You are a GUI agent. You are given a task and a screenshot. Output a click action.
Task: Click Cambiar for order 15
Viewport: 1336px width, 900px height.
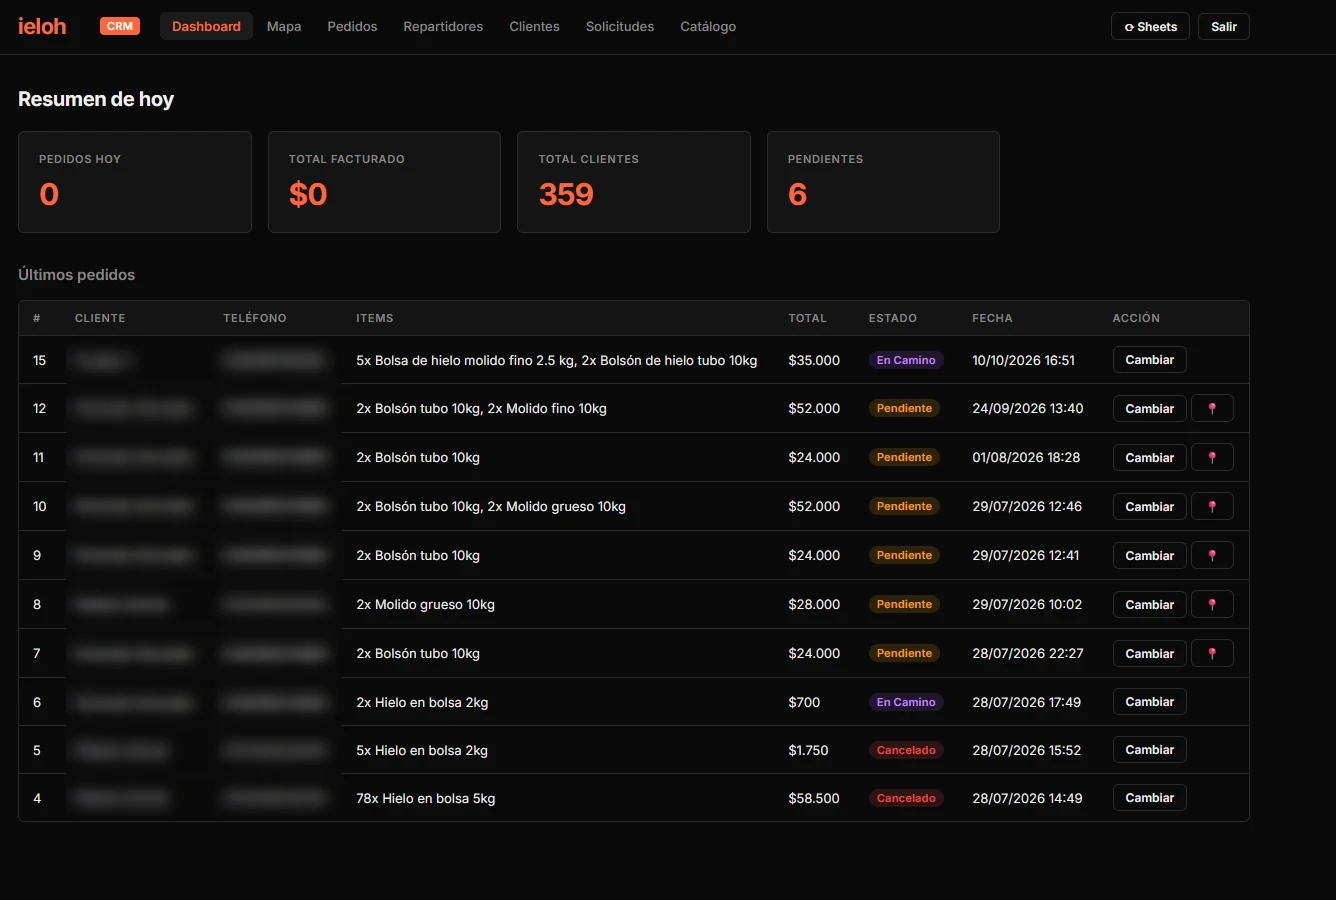pyautogui.click(x=1150, y=360)
